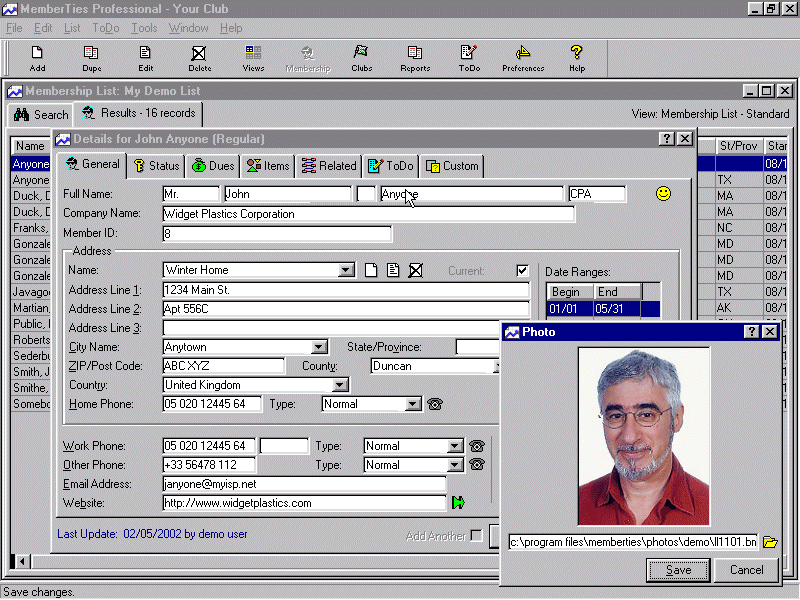Save the photo with Save button
The height and width of the screenshot is (600, 800).
[x=678, y=570]
